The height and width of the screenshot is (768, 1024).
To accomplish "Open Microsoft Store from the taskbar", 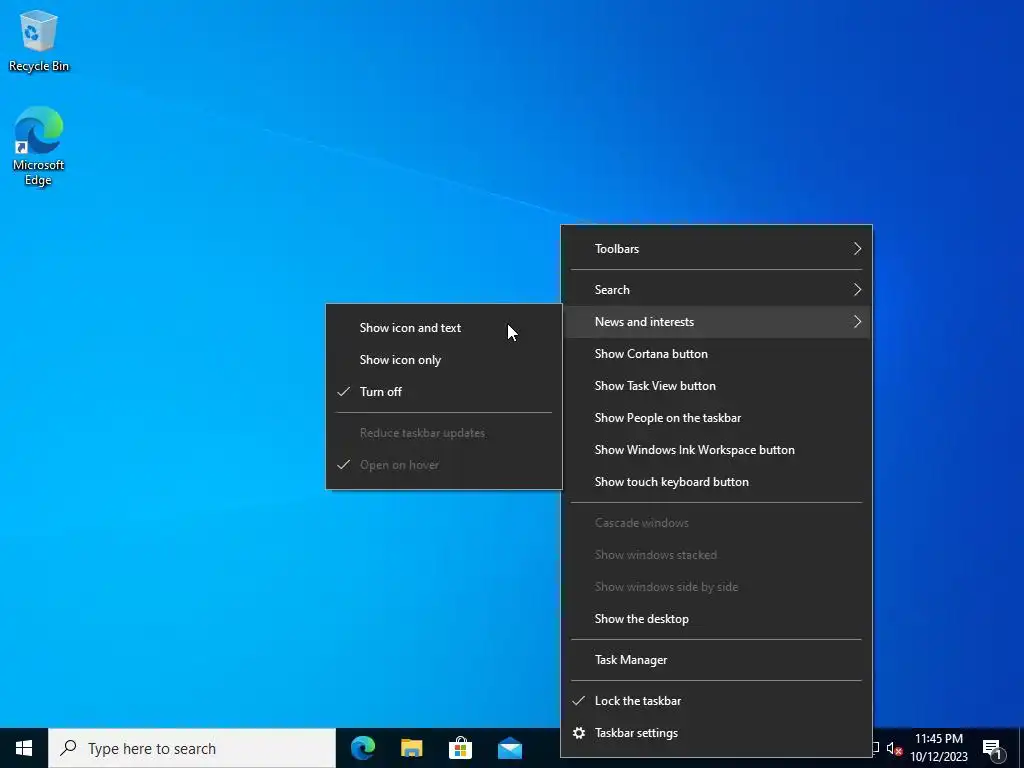I will coord(460,748).
